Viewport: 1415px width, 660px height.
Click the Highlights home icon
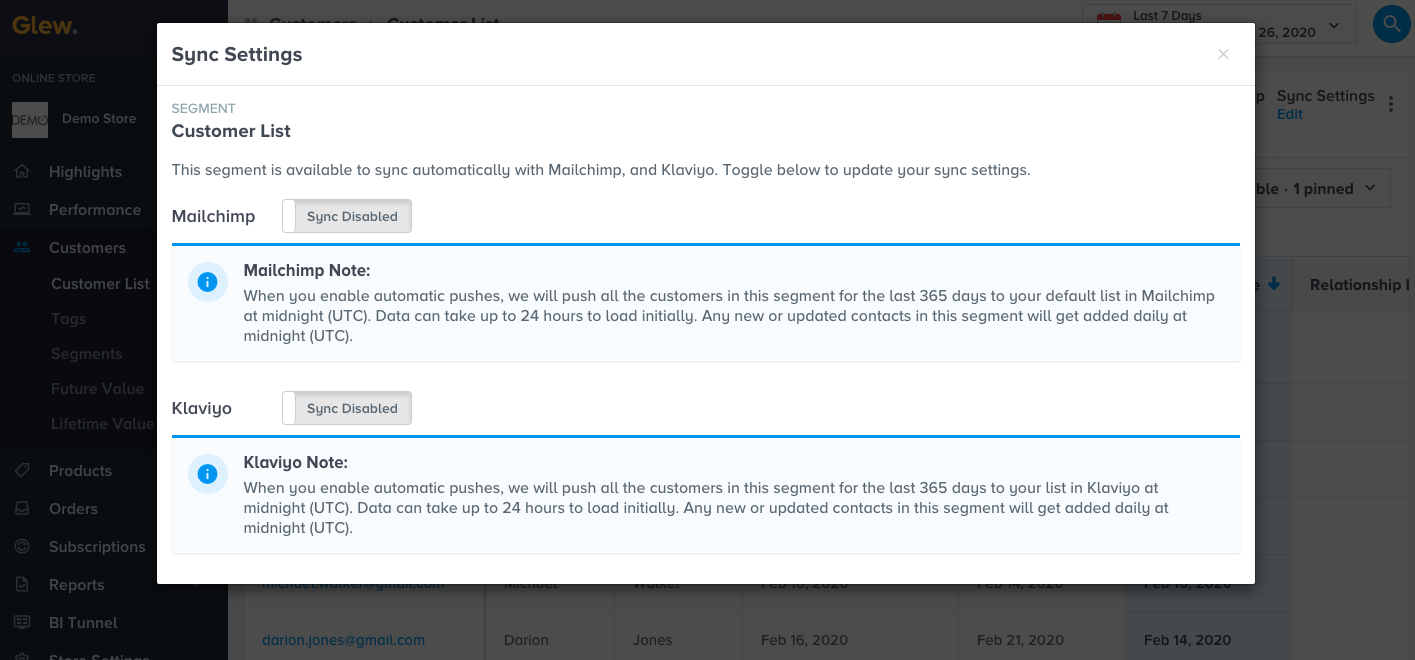tap(22, 172)
